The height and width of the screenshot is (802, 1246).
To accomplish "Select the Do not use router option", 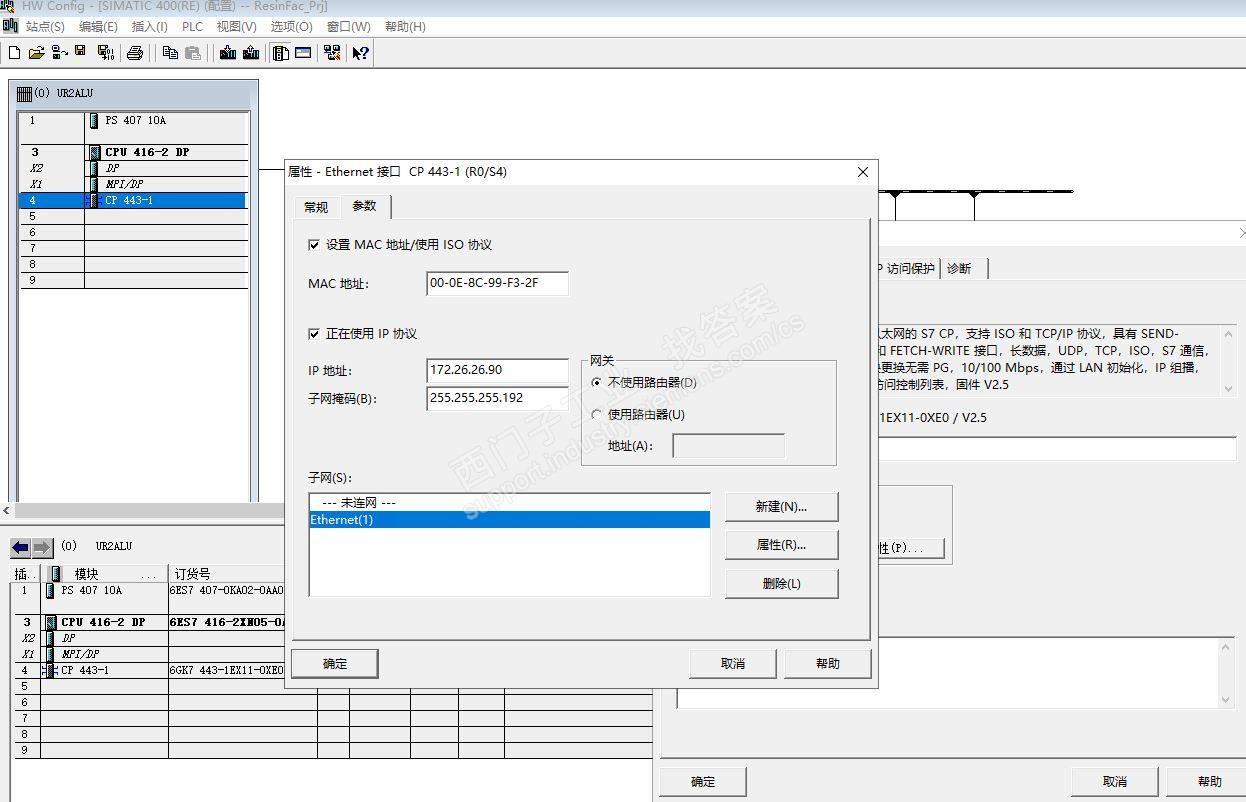I will [x=598, y=383].
